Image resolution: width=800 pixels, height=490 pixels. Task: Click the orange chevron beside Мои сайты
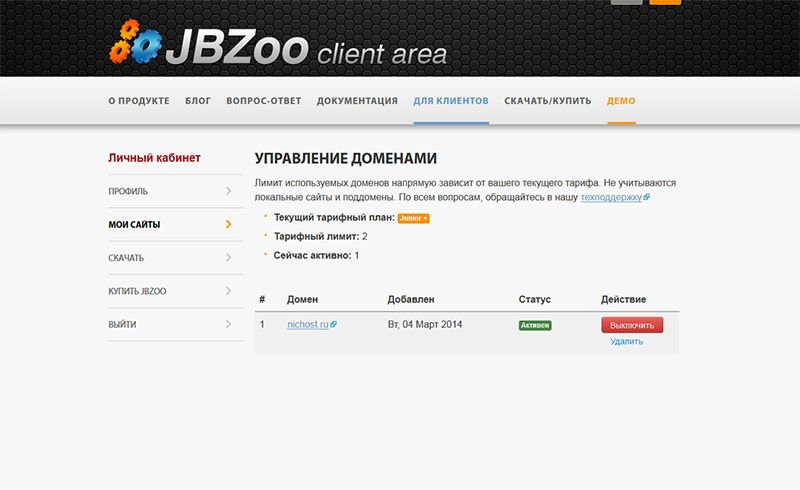(228, 224)
